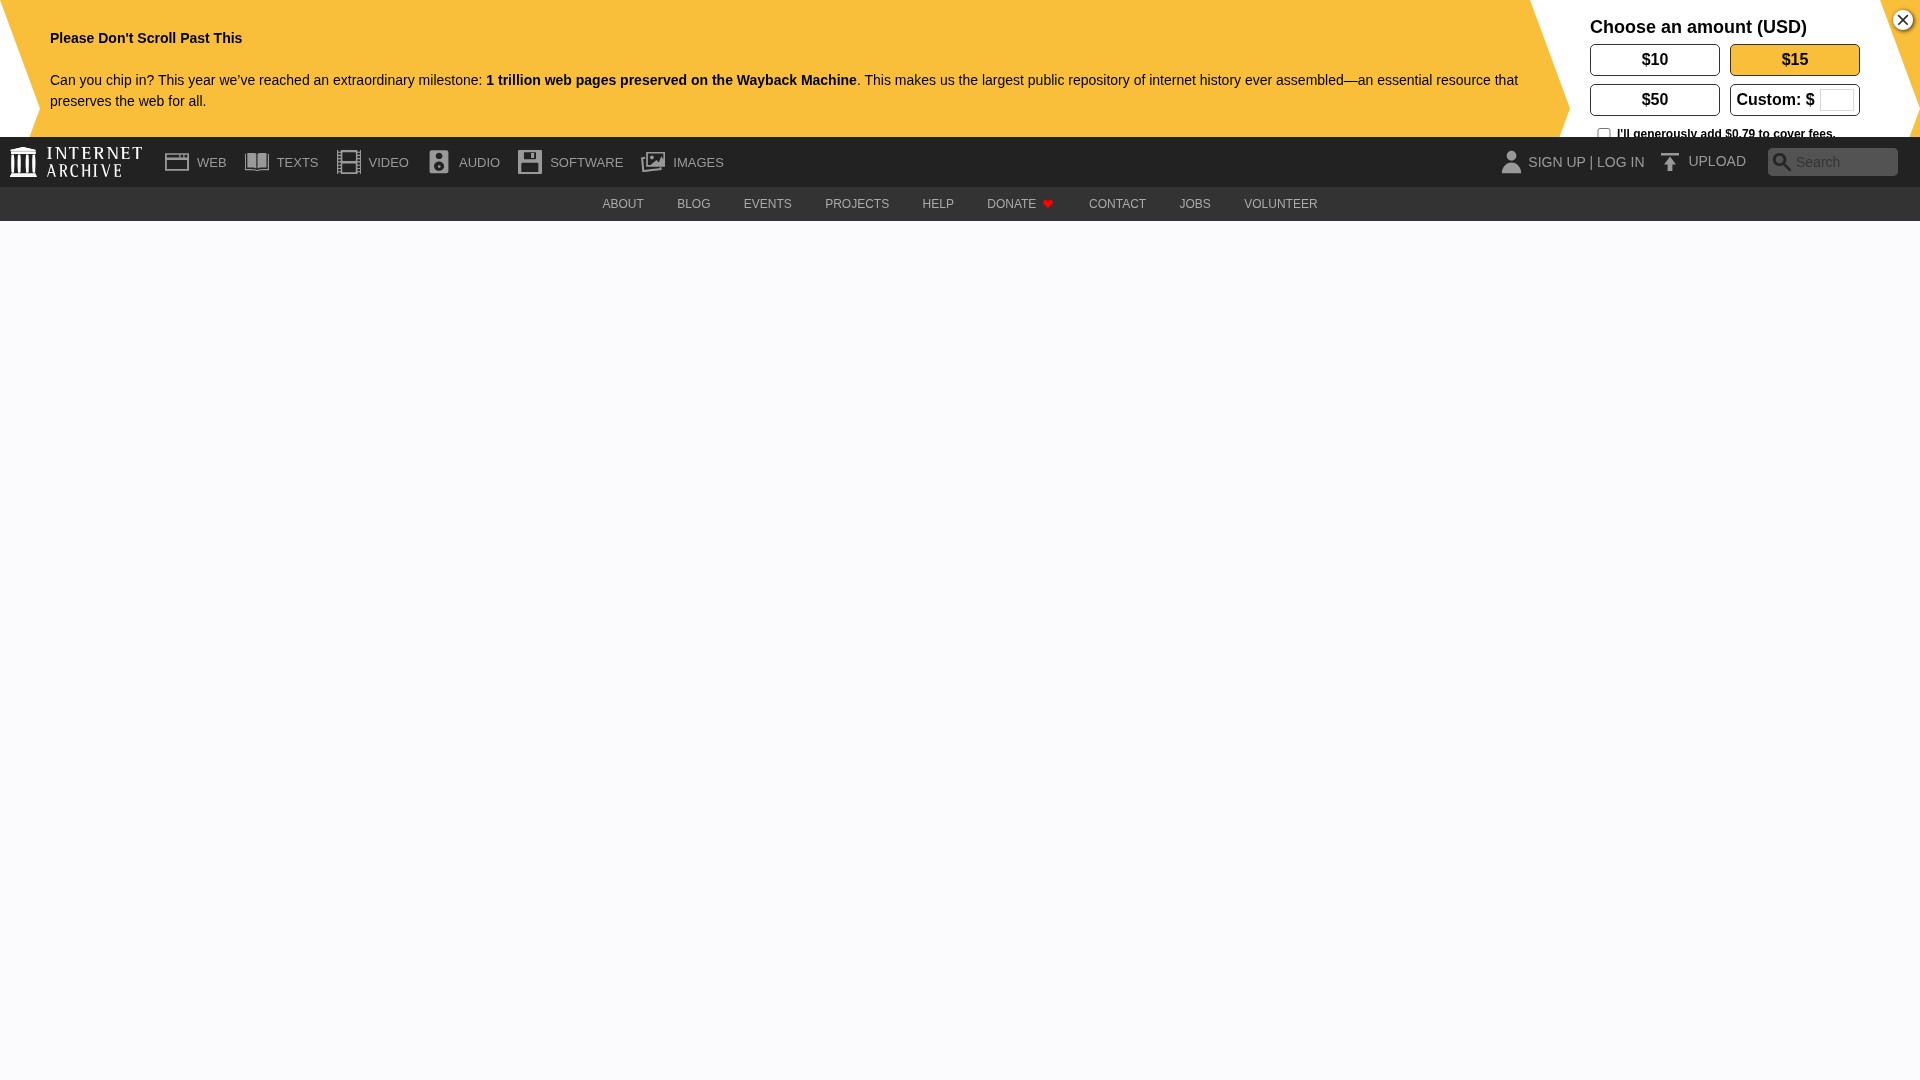Image resolution: width=1920 pixels, height=1080 pixels.
Task: Click the Software navigation label
Action: 586,163
